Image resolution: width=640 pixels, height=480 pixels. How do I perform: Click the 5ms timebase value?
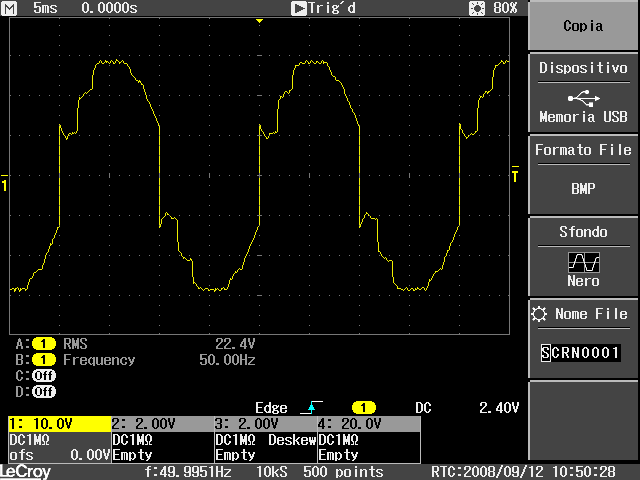45,8
